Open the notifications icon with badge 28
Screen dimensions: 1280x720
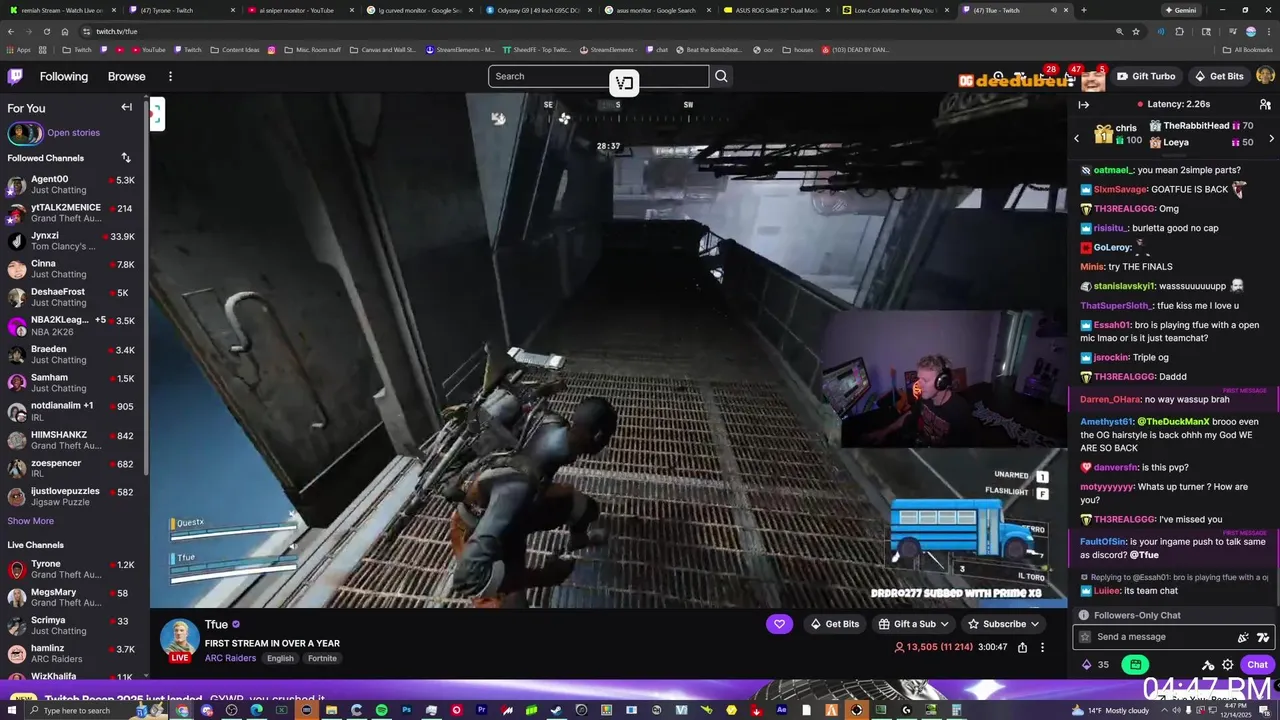pyautogui.click(x=1045, y=76)
